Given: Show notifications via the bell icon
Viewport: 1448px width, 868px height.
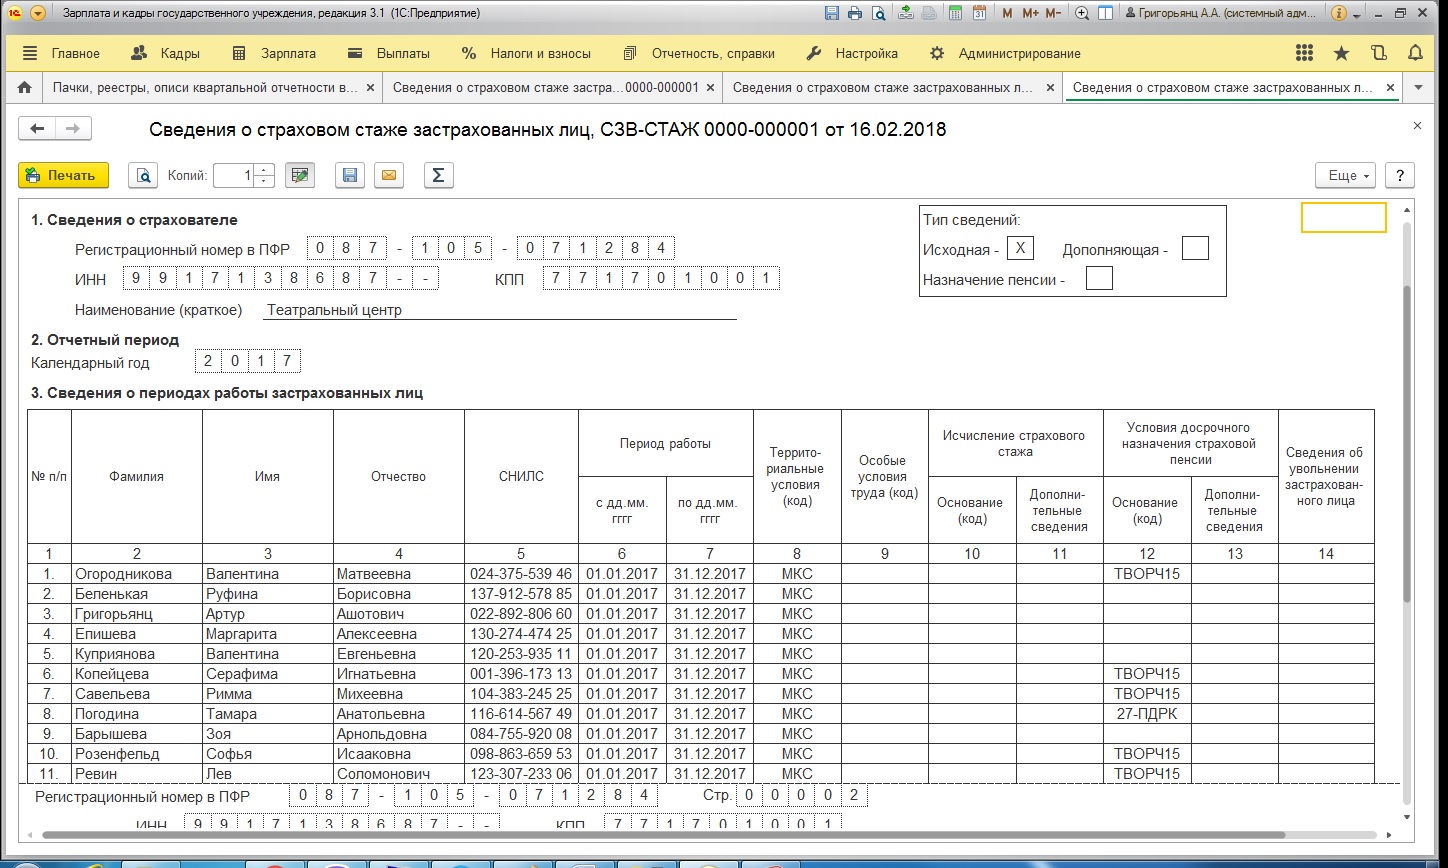Looking at the screenshot, I should (x=1414, y=54).
